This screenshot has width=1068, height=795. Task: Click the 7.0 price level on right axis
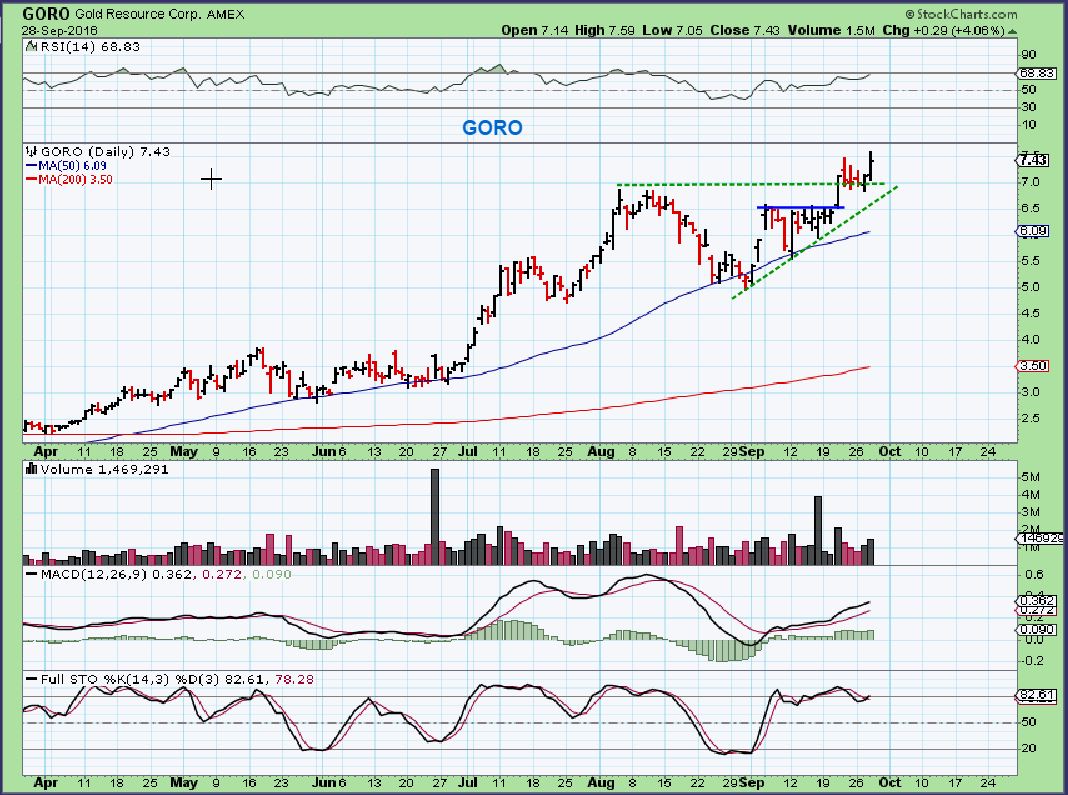click(1030, 181)
